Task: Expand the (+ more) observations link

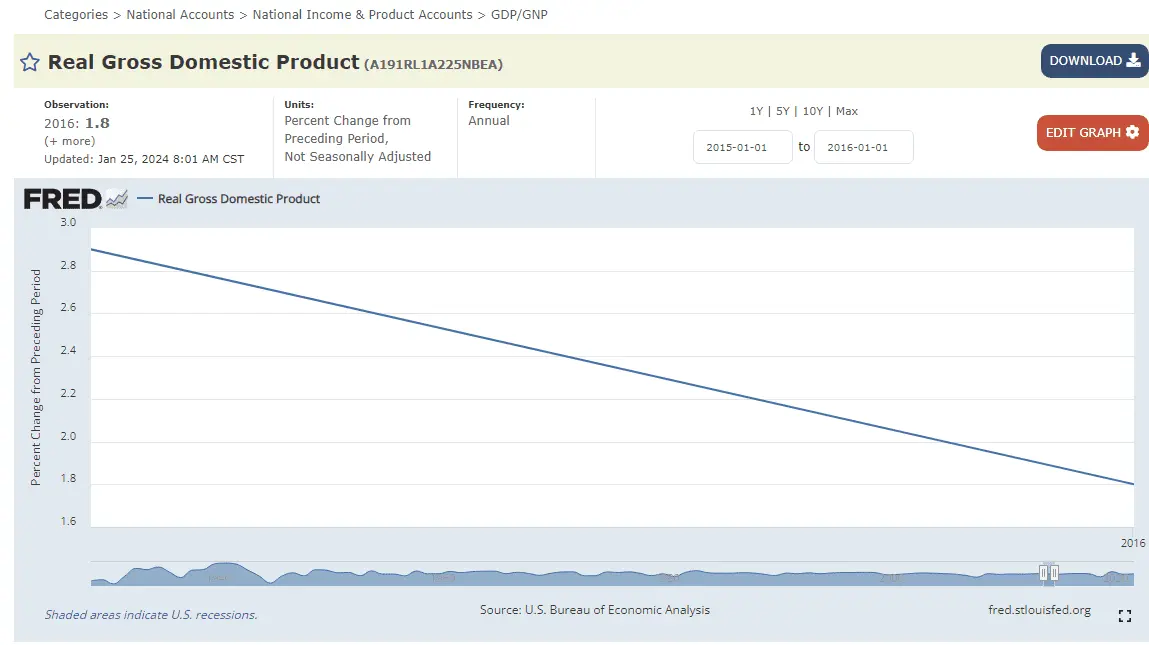Action: pyautogui.click(x=70, y=141)
